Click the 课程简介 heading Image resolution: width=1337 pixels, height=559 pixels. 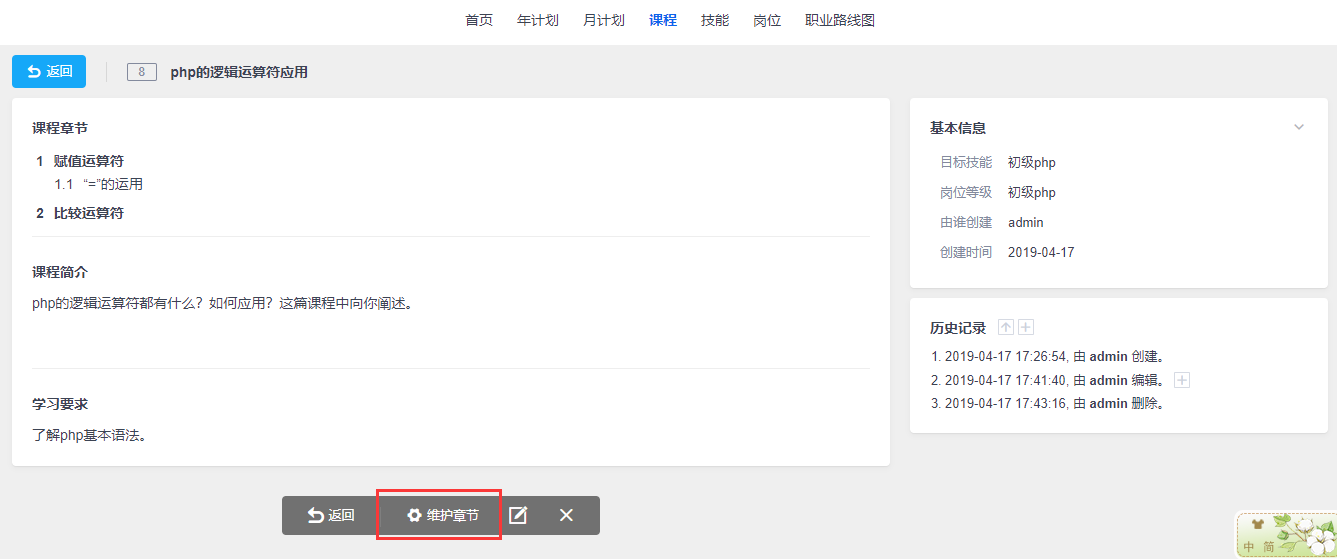(x=60, y=272)
